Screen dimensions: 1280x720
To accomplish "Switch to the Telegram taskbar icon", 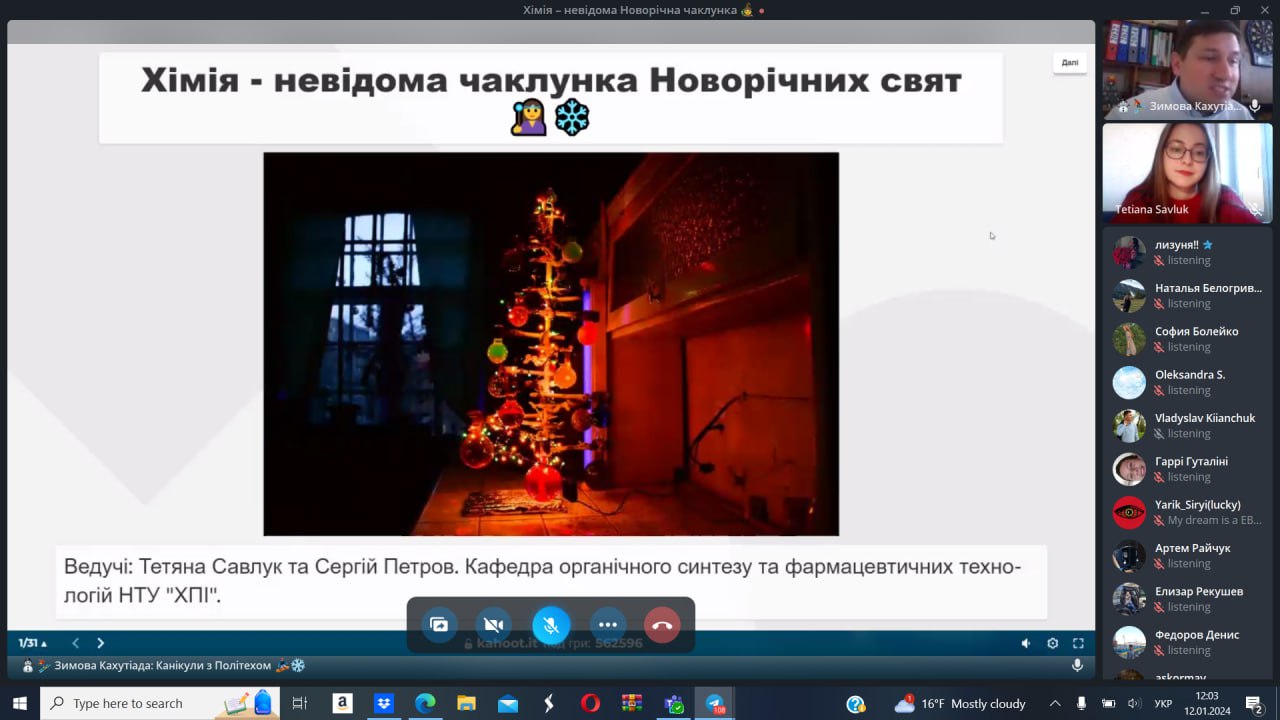I will pyautogui.click(x=715, y=703).
